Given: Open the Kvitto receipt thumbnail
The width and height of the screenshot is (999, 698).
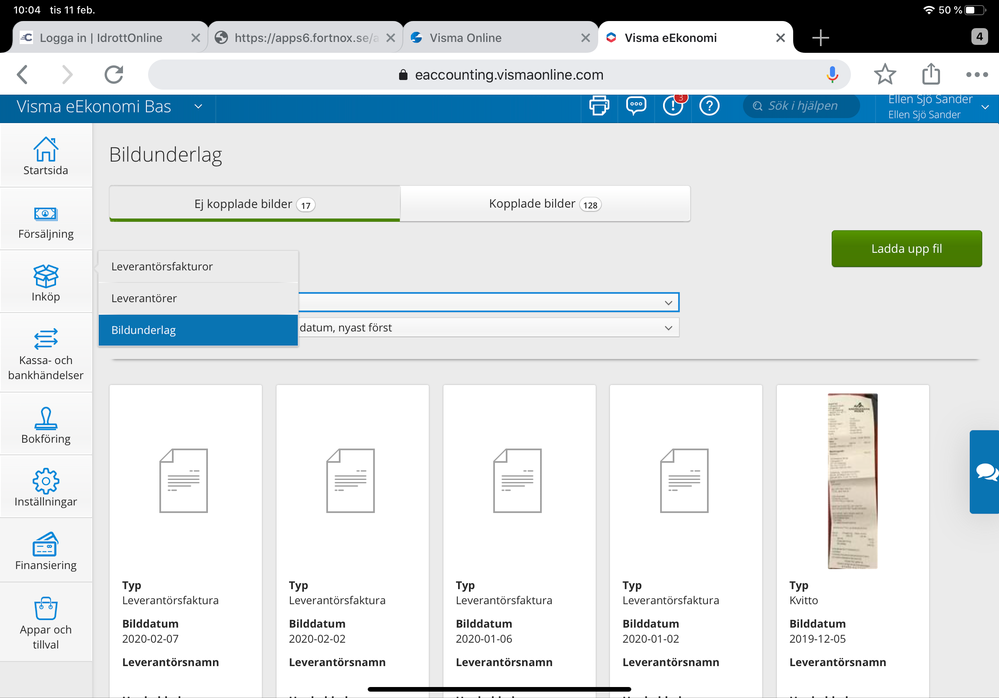Looking at the screenshot, I should (x=852, y=481).
